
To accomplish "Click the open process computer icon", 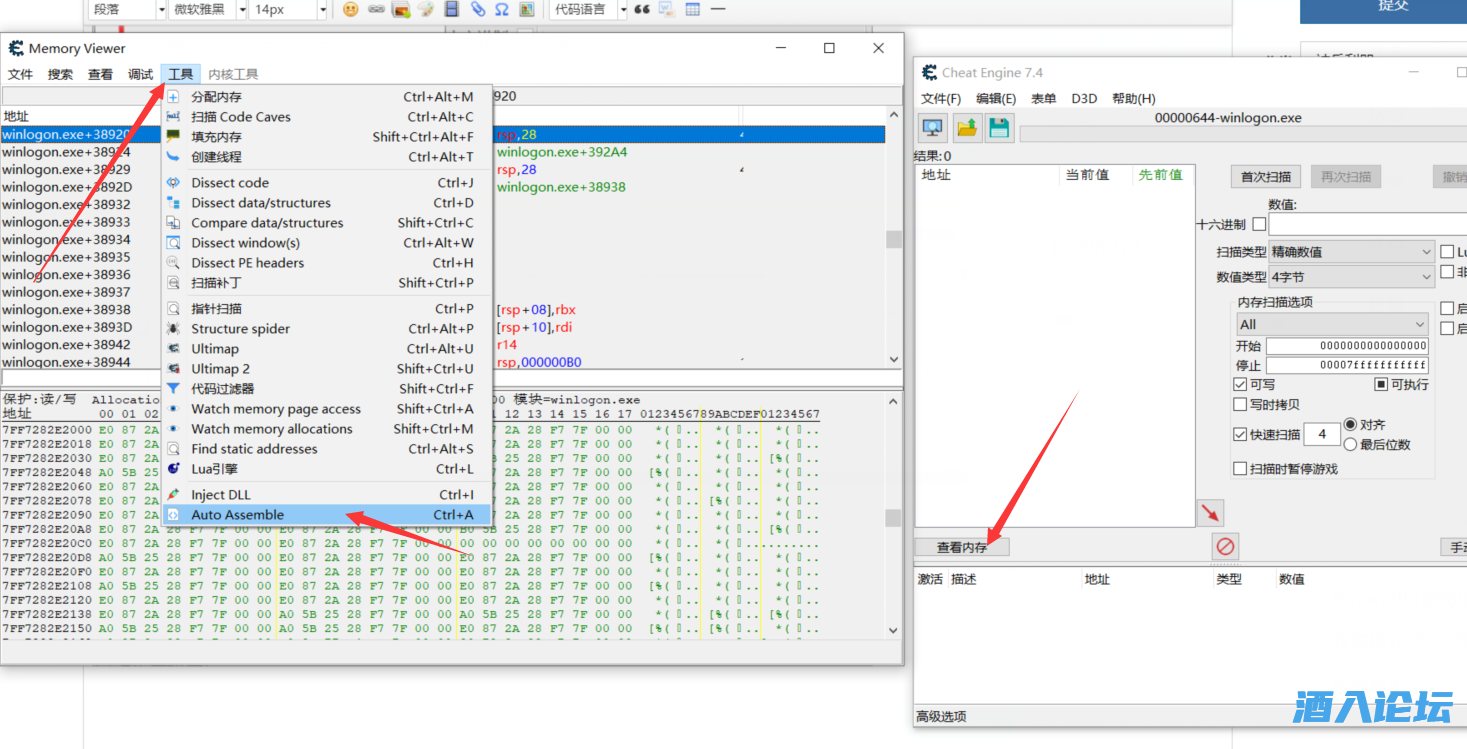I will tap(932, 128).
